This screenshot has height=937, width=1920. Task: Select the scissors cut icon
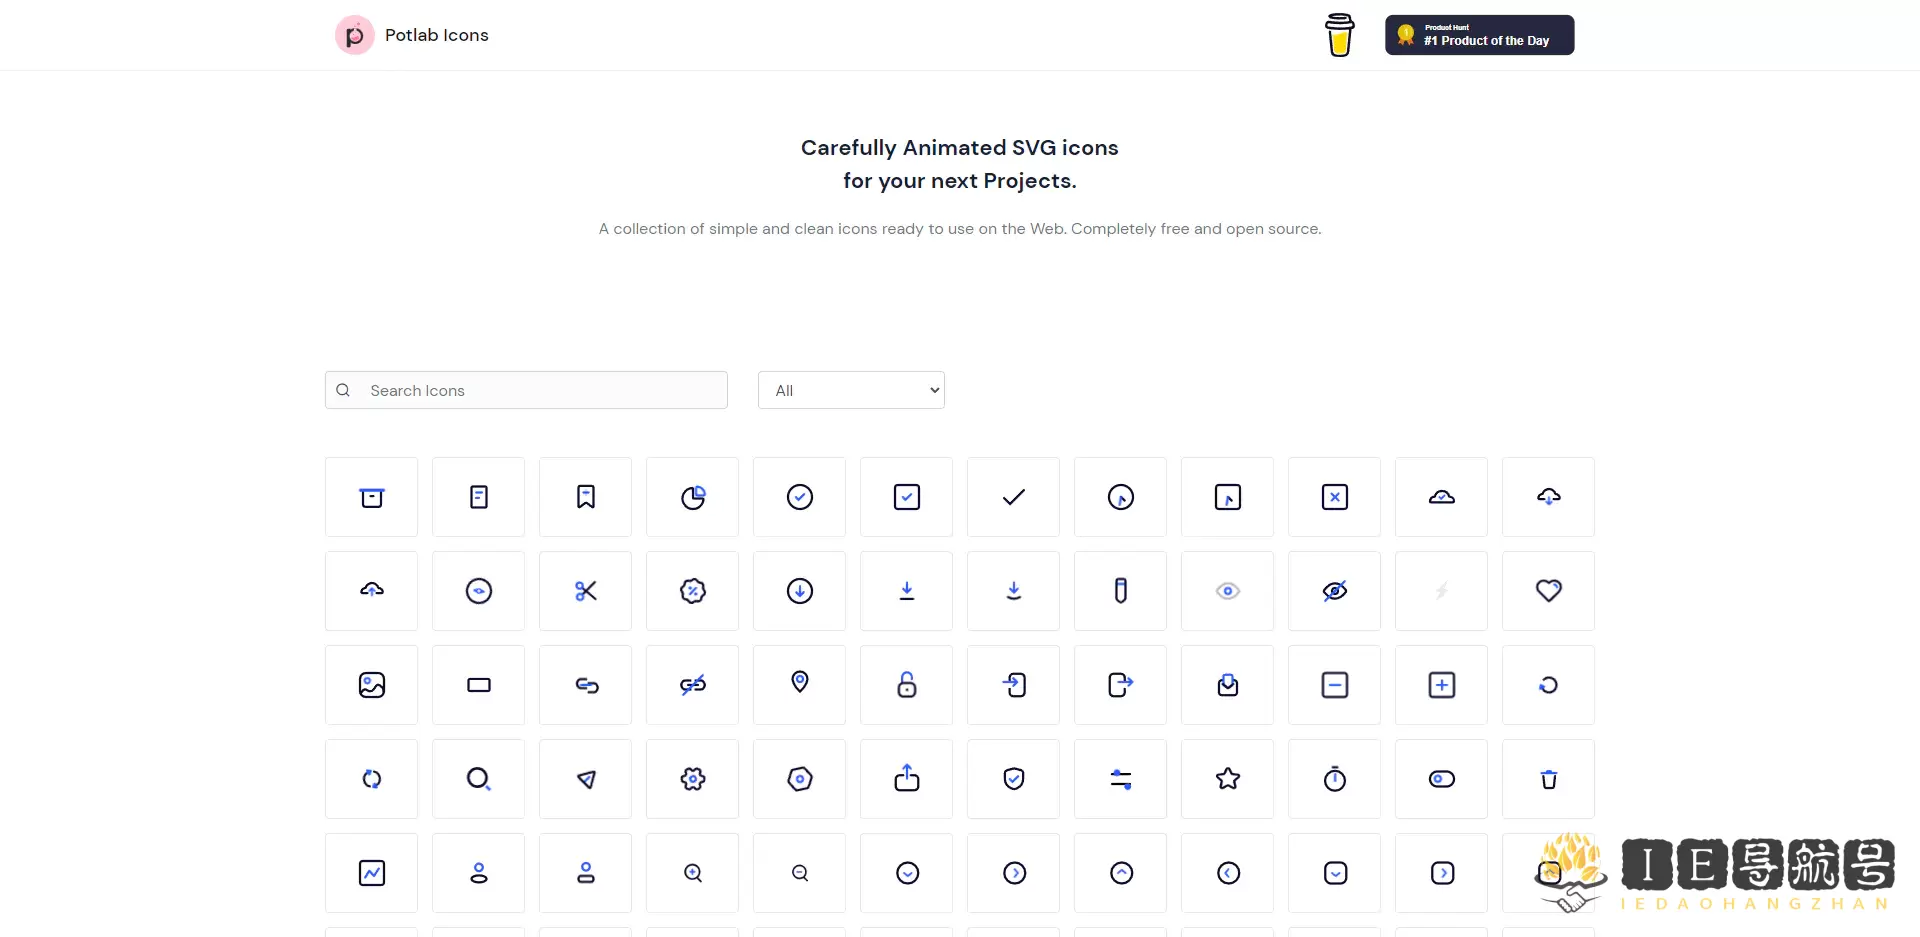click(585, 590)
